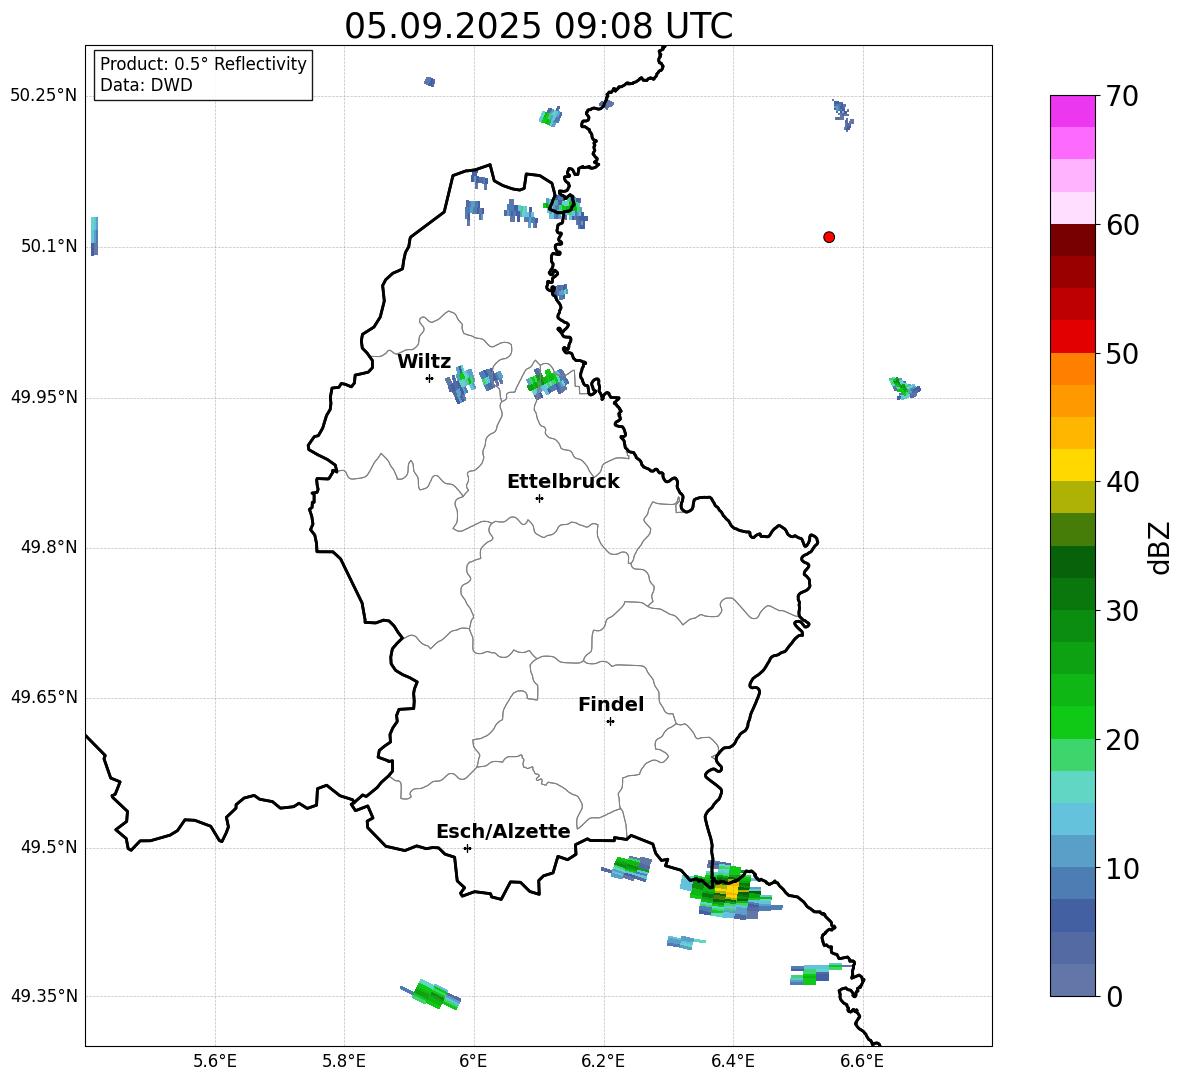
Task: Click the Ettelbruck city label
Action: point(563,482)
